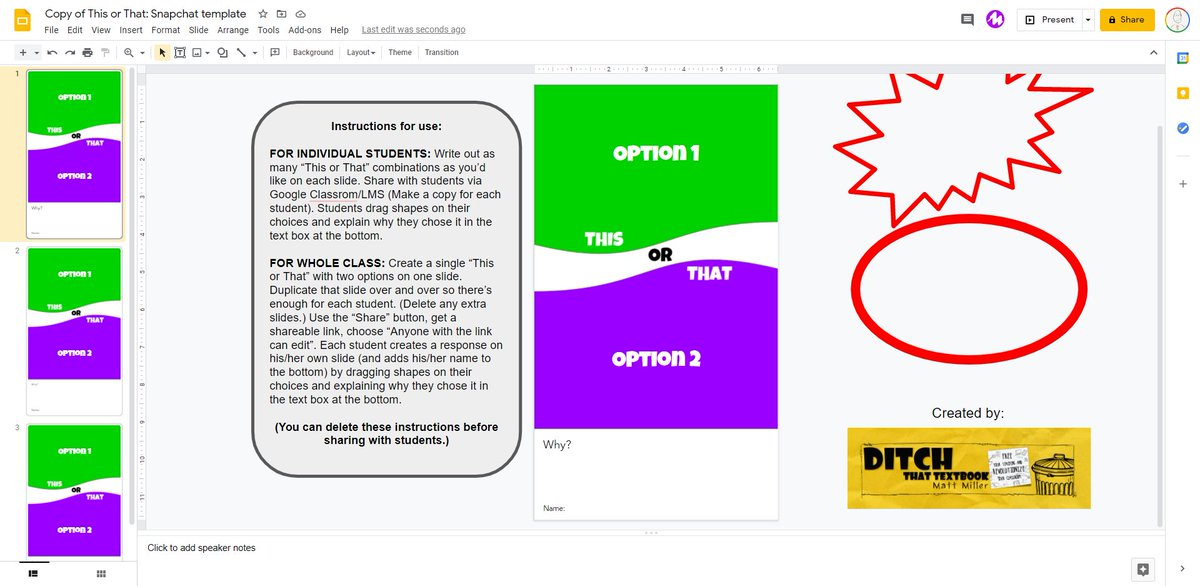Add a comment from toolbar

point(275,52)
